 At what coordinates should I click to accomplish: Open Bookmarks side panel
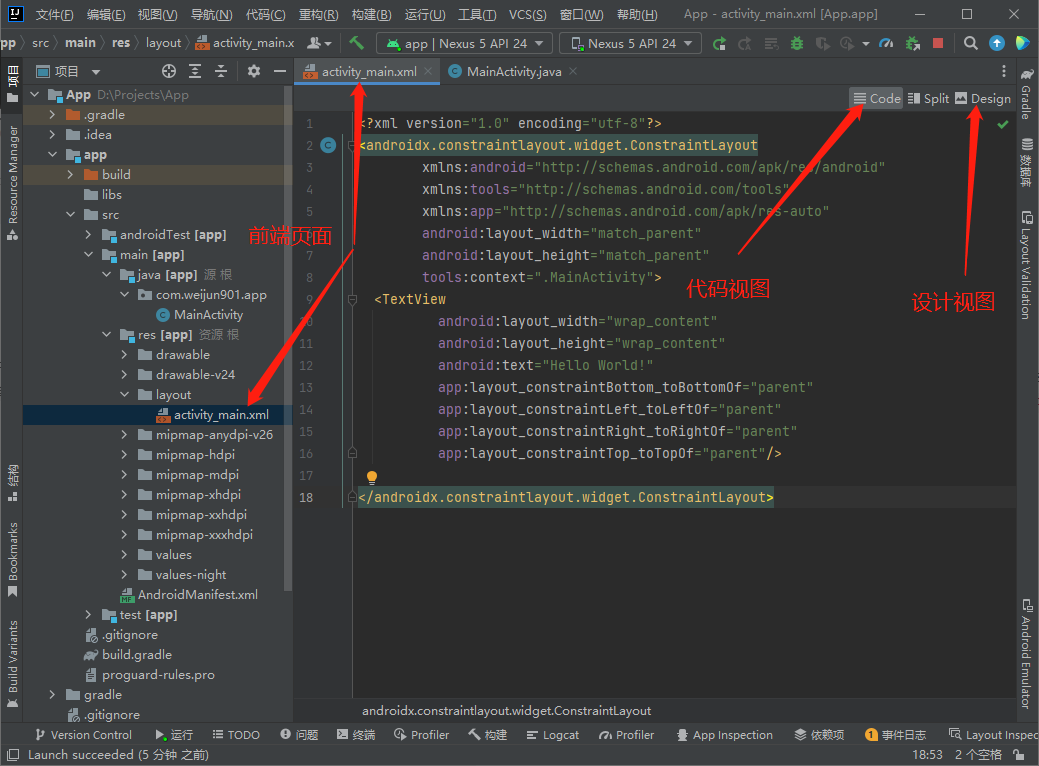pyautogui.click(x=13, y=560)
